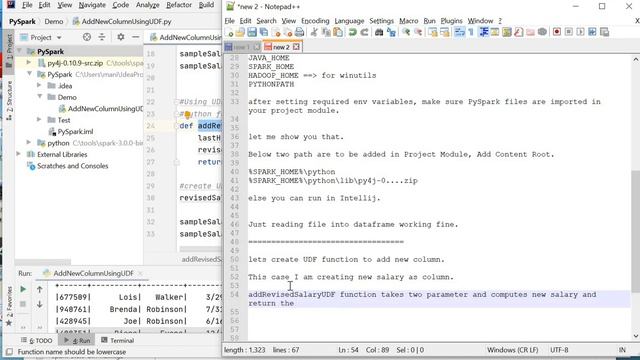Open the Structure side tool window
The height and width of the screenshot is (360, 640).
click(x=9, y=100)
